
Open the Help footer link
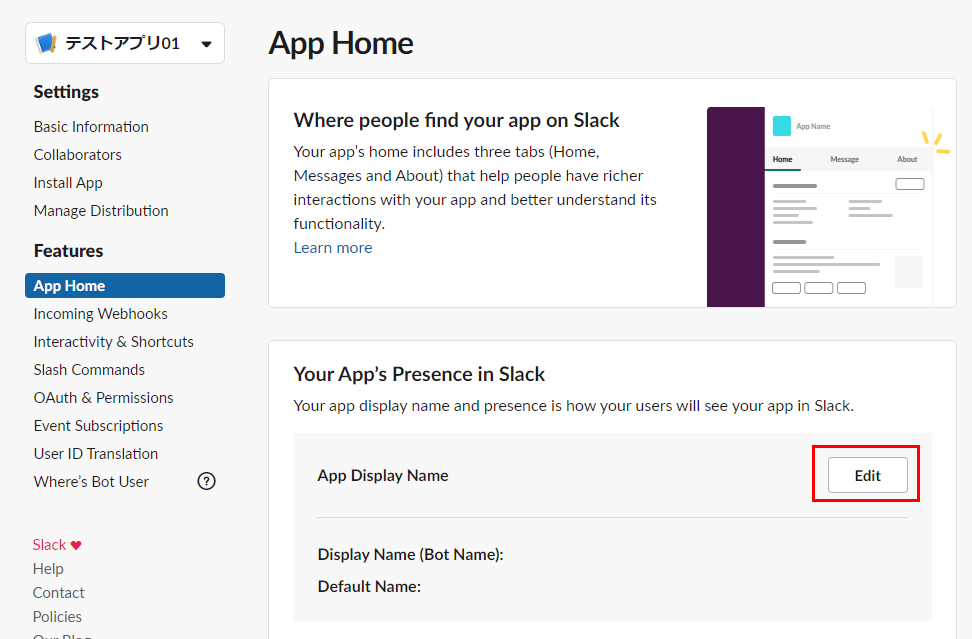tap(48, 568)
